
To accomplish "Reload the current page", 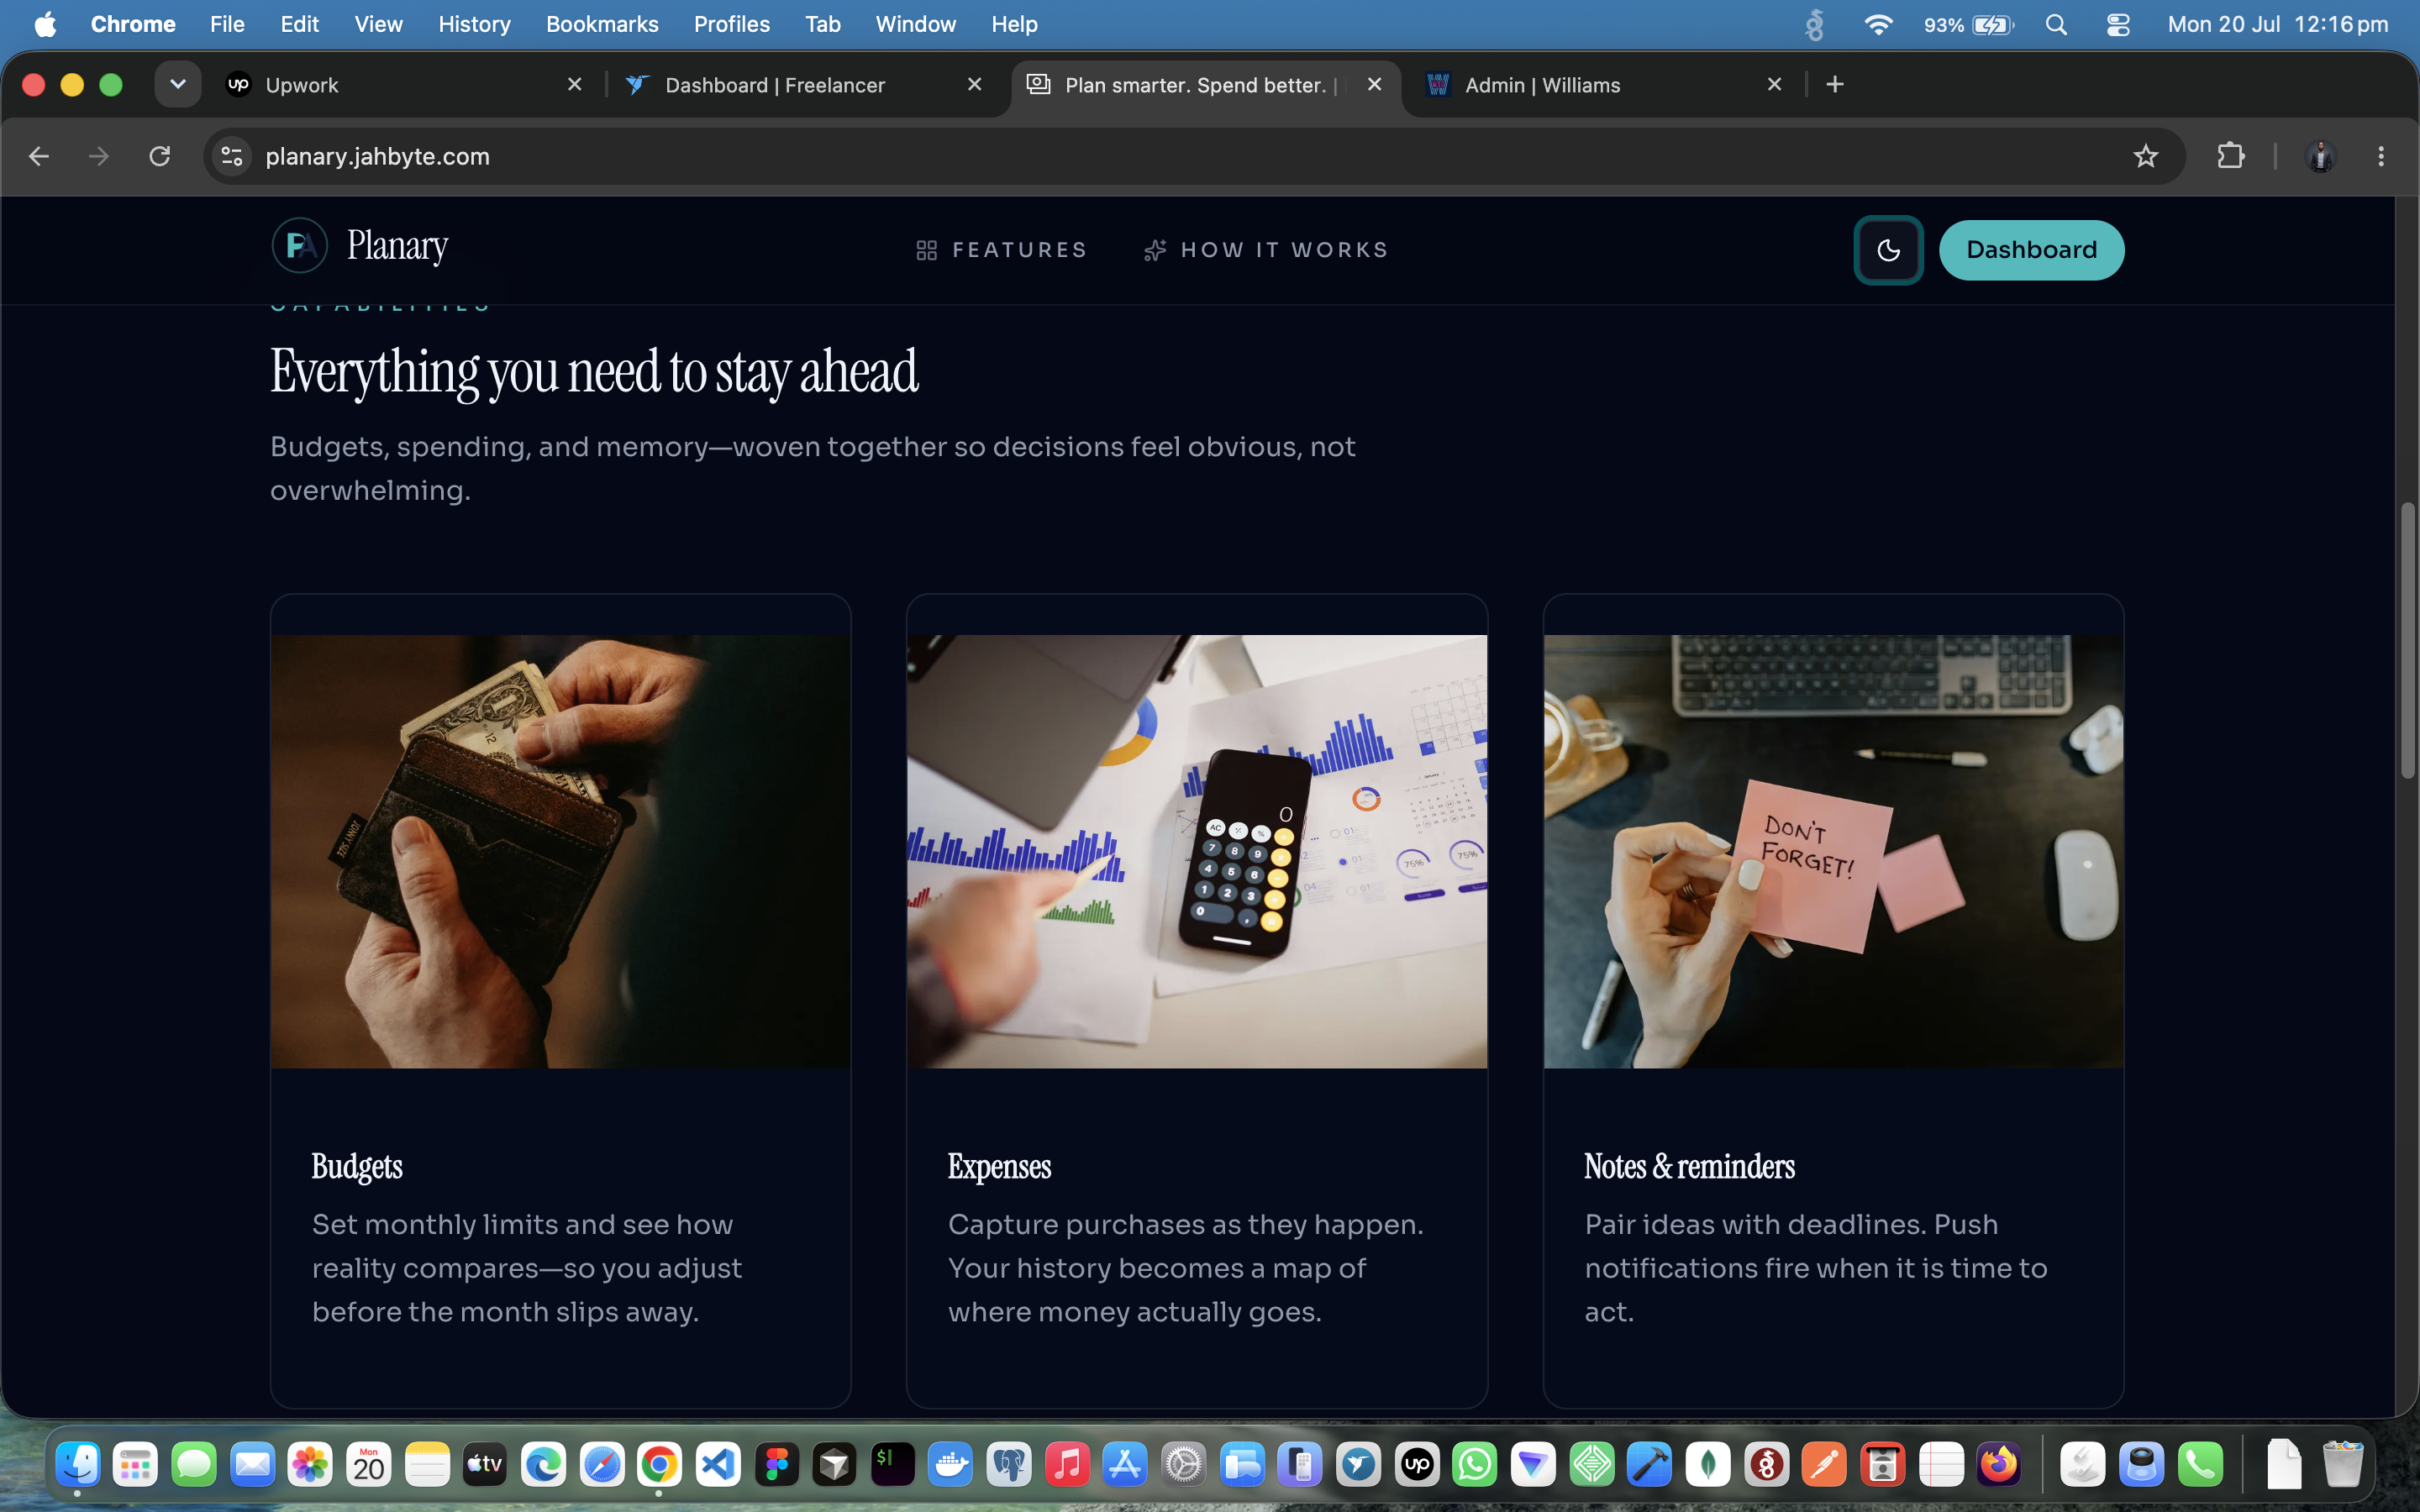I will [x=160, y=157].
